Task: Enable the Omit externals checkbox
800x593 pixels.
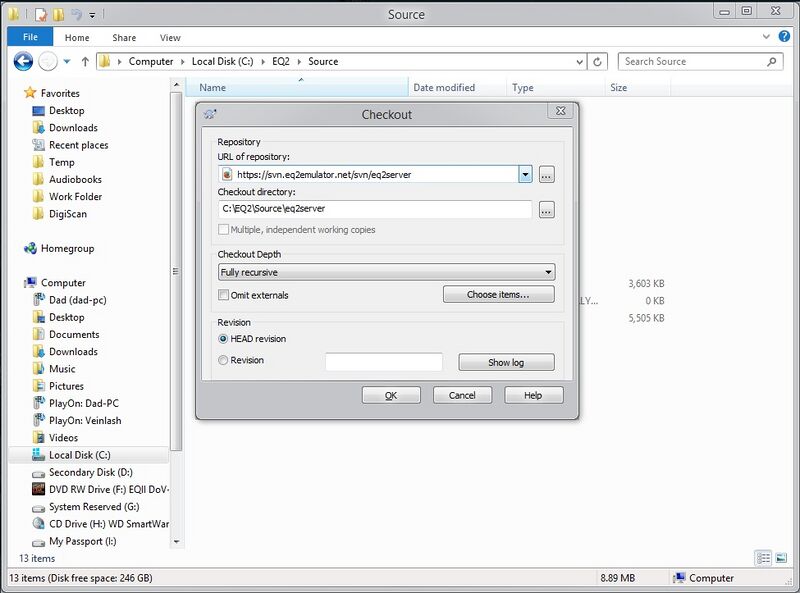Action: click(x=222, y=293)
